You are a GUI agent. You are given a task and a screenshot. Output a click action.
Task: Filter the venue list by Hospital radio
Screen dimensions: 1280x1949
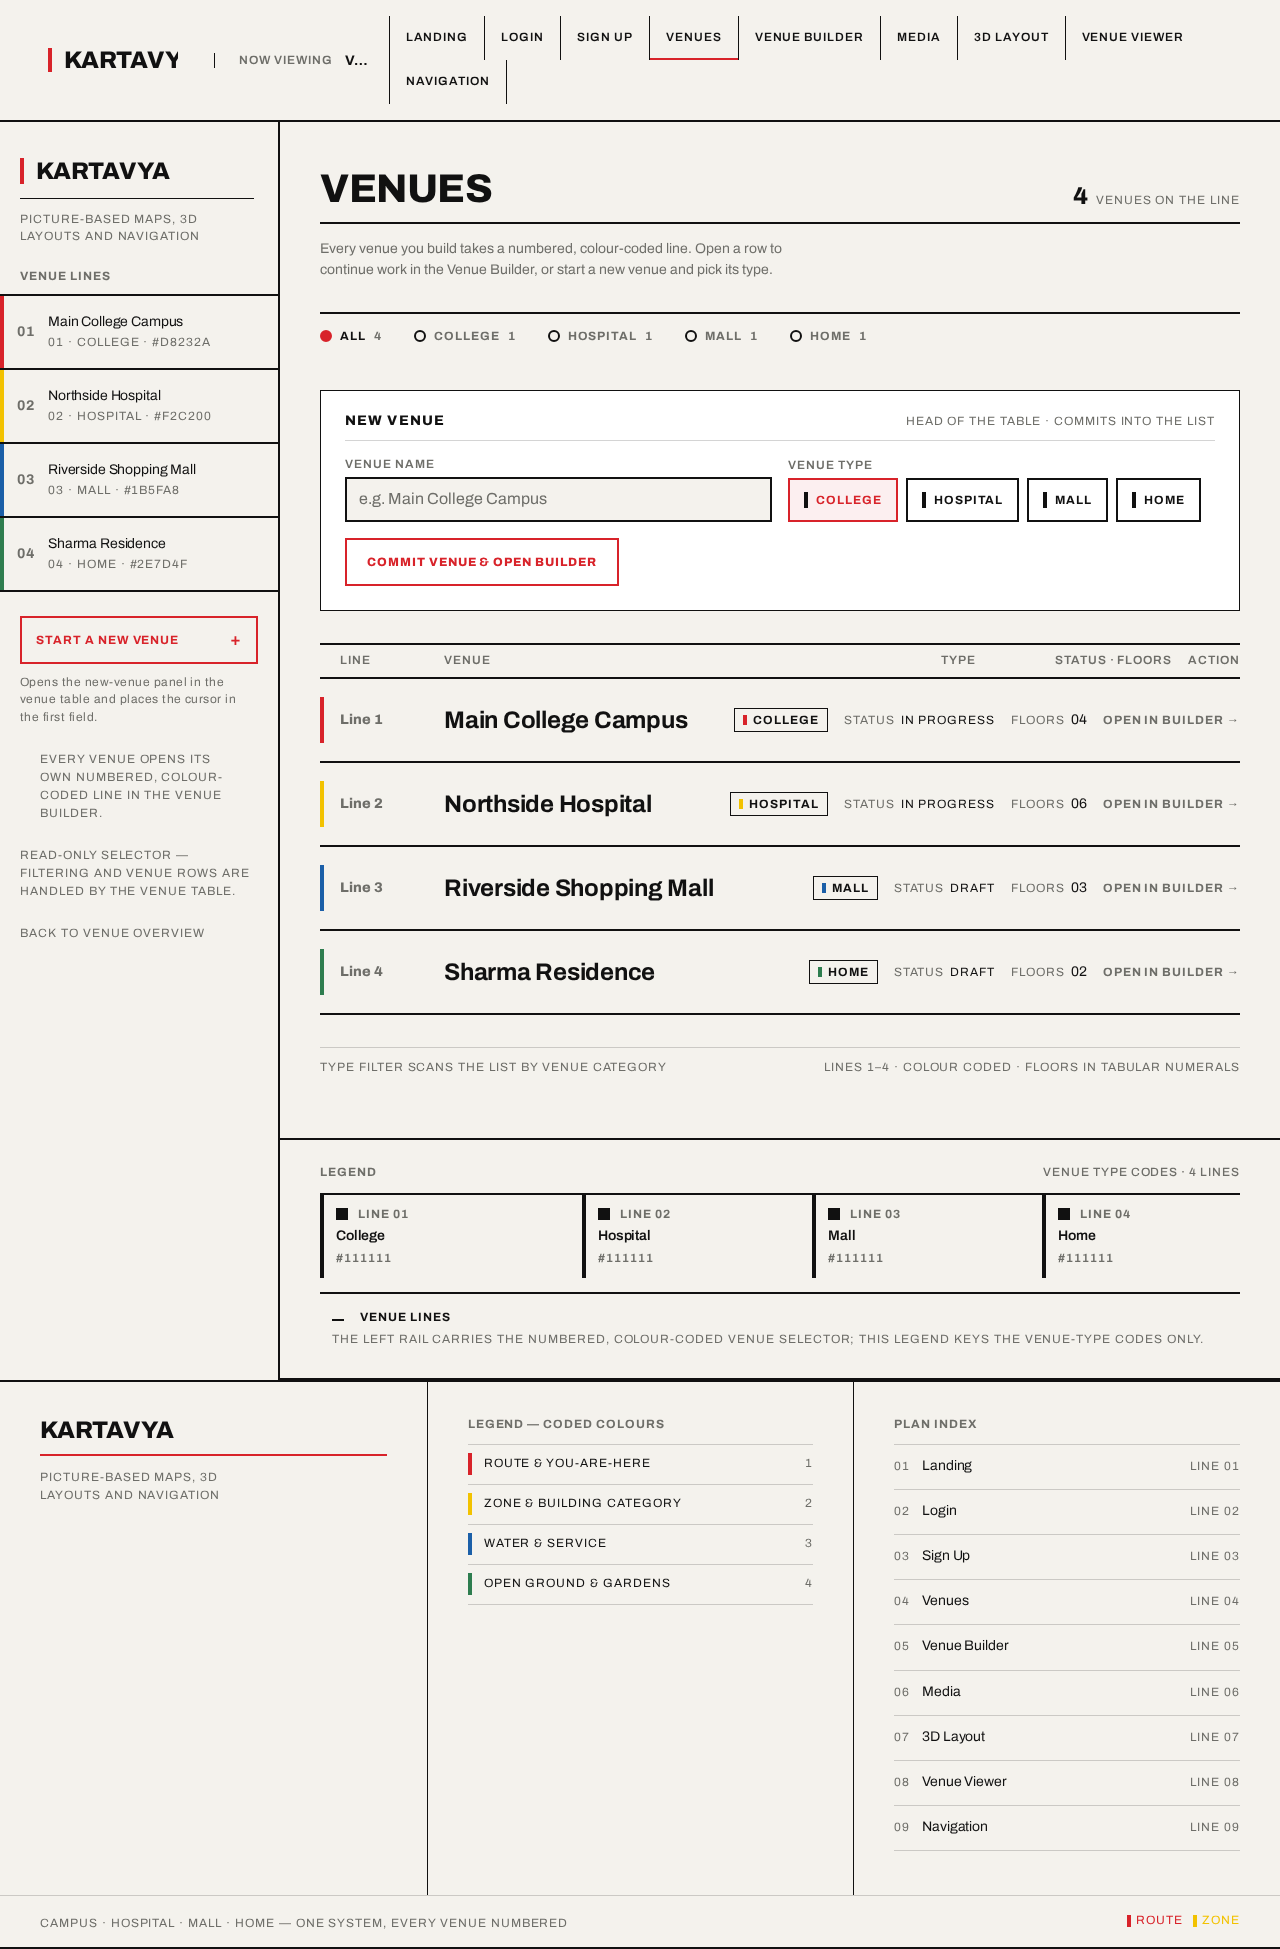point(600,336)
